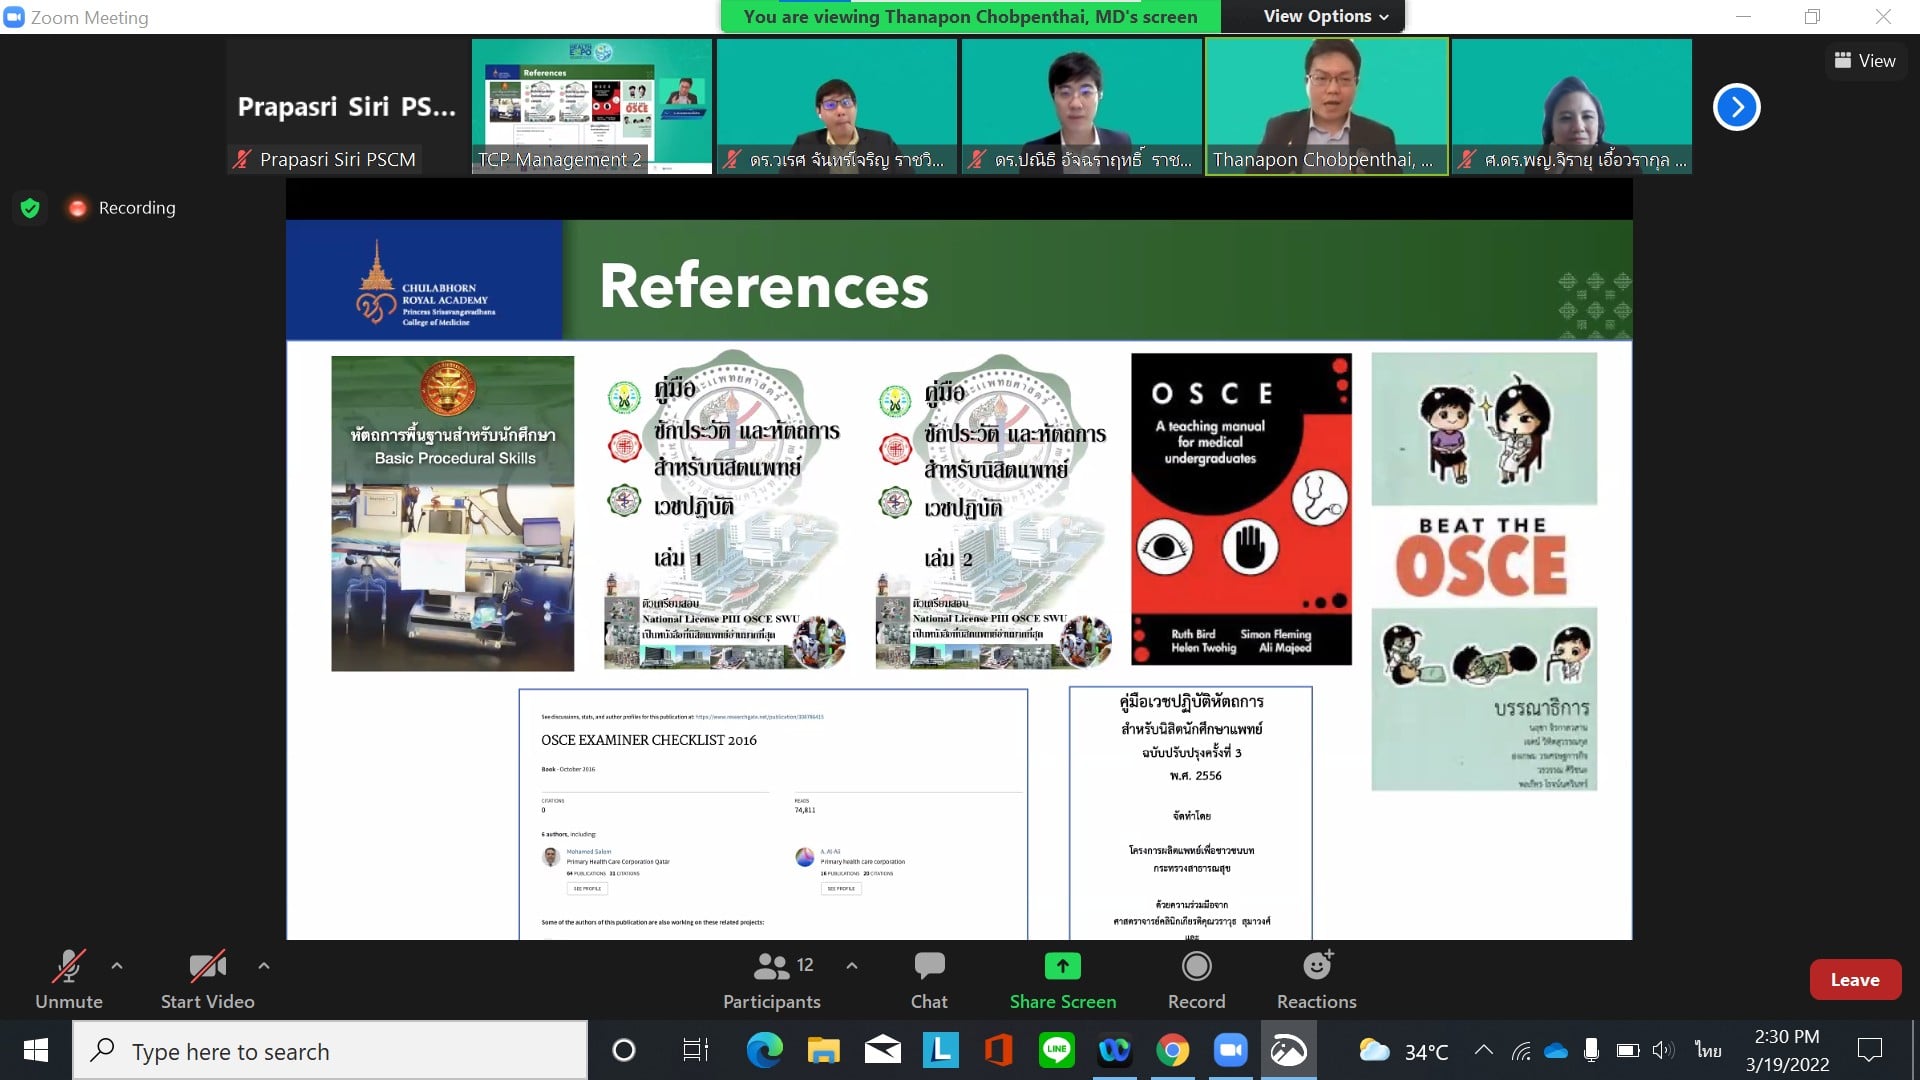Open Google Chrome from taskbar
The height and width of the screenshot is (1080, 1920).
(1172, 1050)
